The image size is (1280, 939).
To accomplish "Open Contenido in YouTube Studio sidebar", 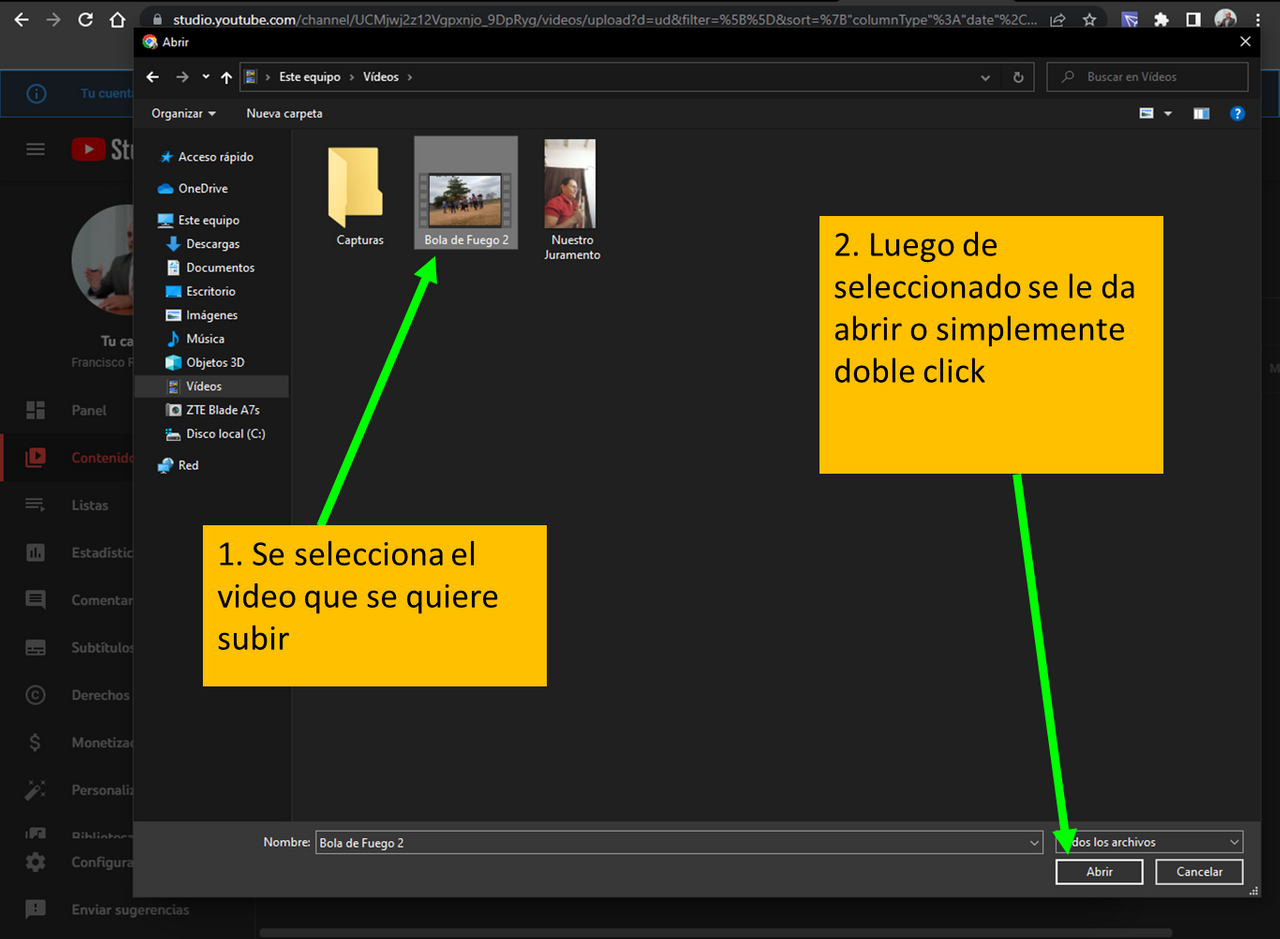I will point(66,458).
